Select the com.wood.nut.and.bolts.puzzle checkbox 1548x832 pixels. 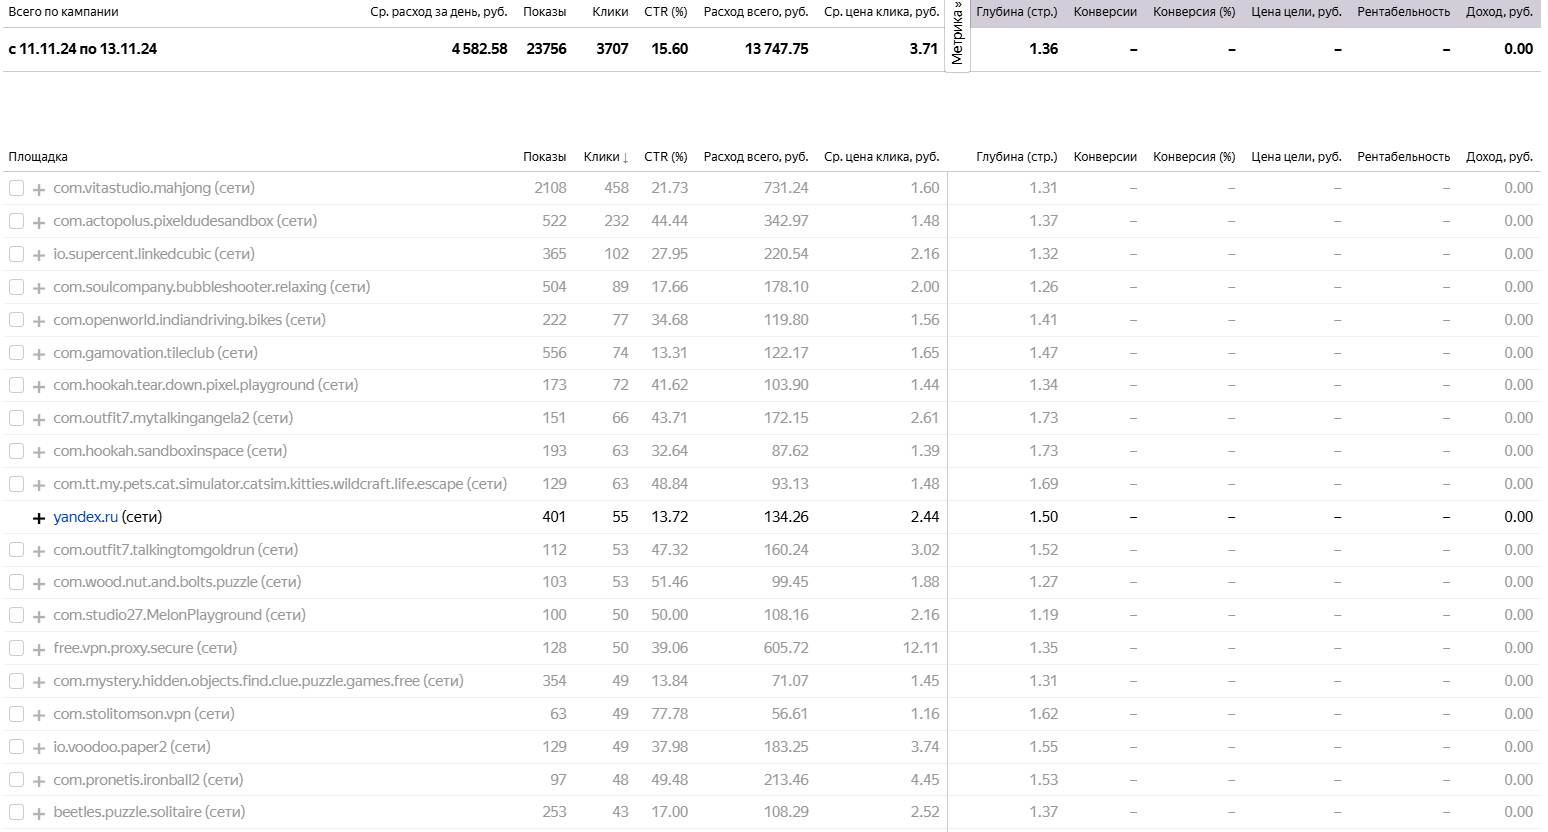coord(16,582)
